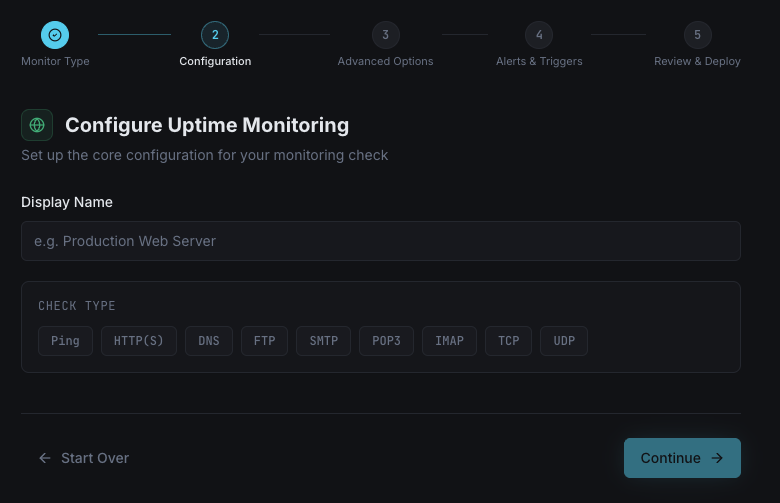Screen dimensions: 780x503
Task: Select the DNS check type
Action: tap(208, 341)
